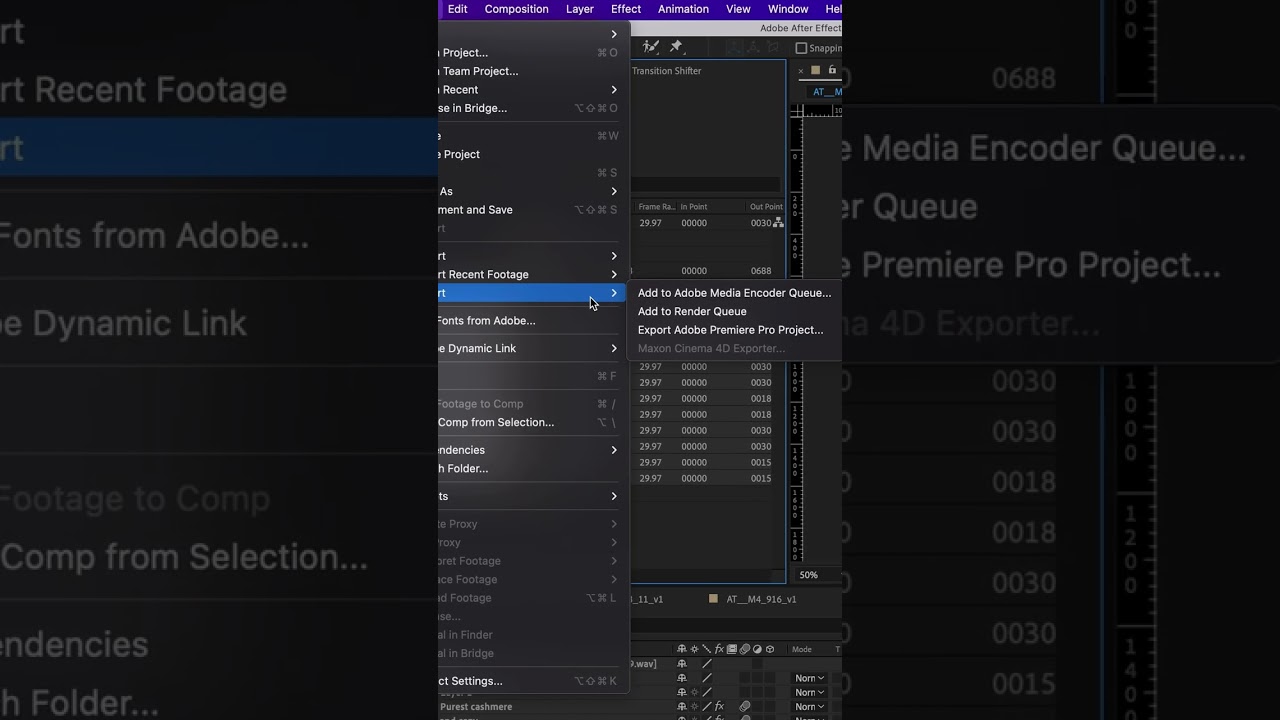Select New Comp from Selection entry

pyautogui.click(x=533, y=422)
